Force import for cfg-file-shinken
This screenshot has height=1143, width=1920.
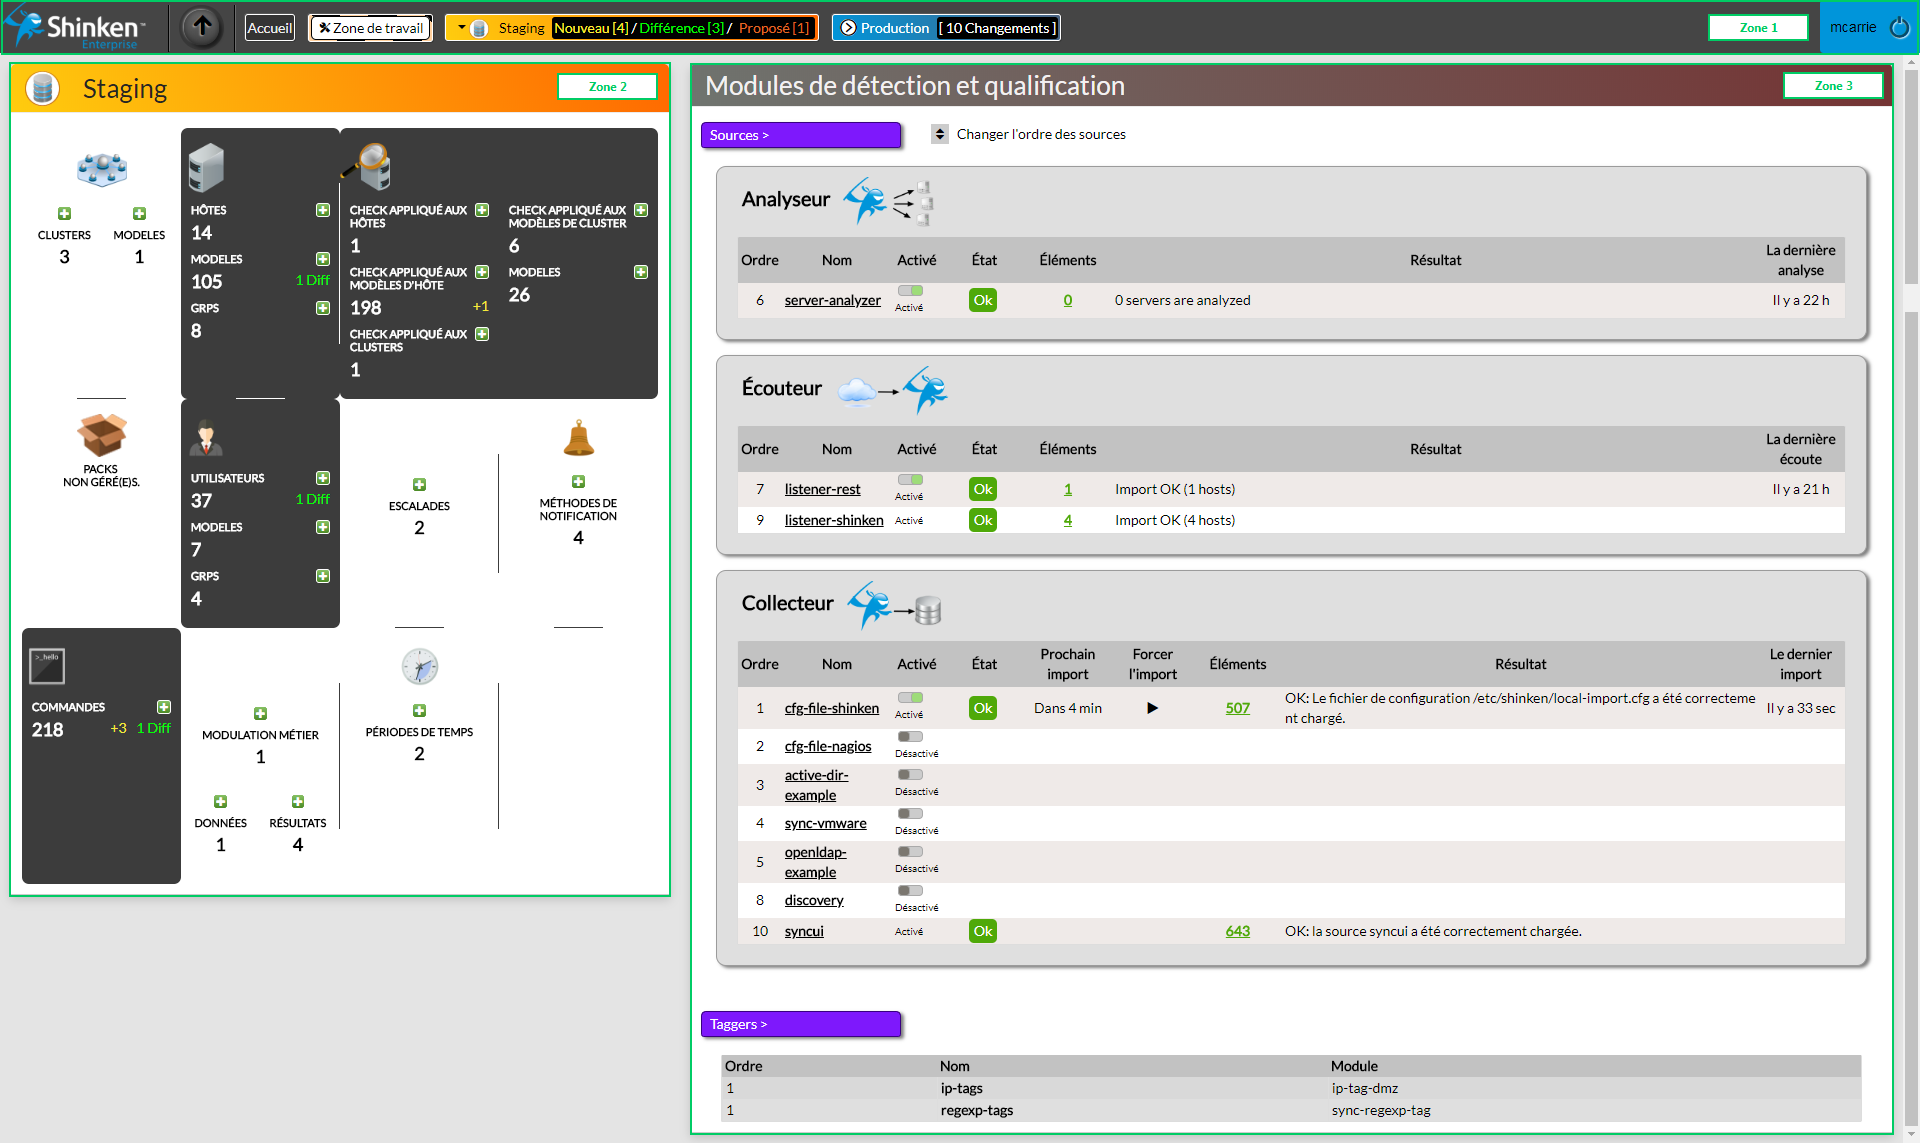click(x=1152, y=708)
